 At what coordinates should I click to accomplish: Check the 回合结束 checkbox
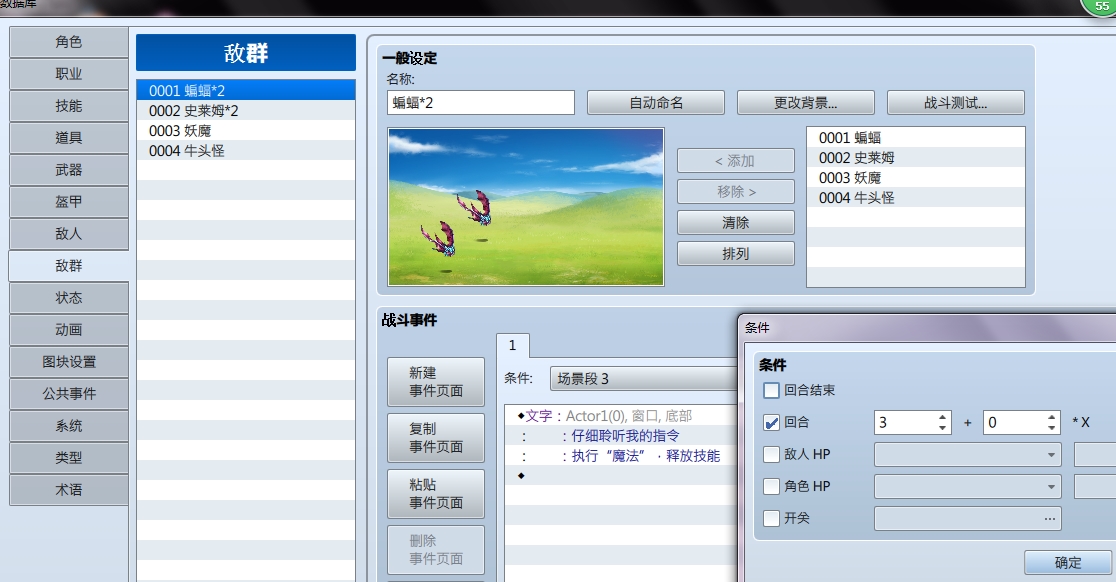point(771,390)
